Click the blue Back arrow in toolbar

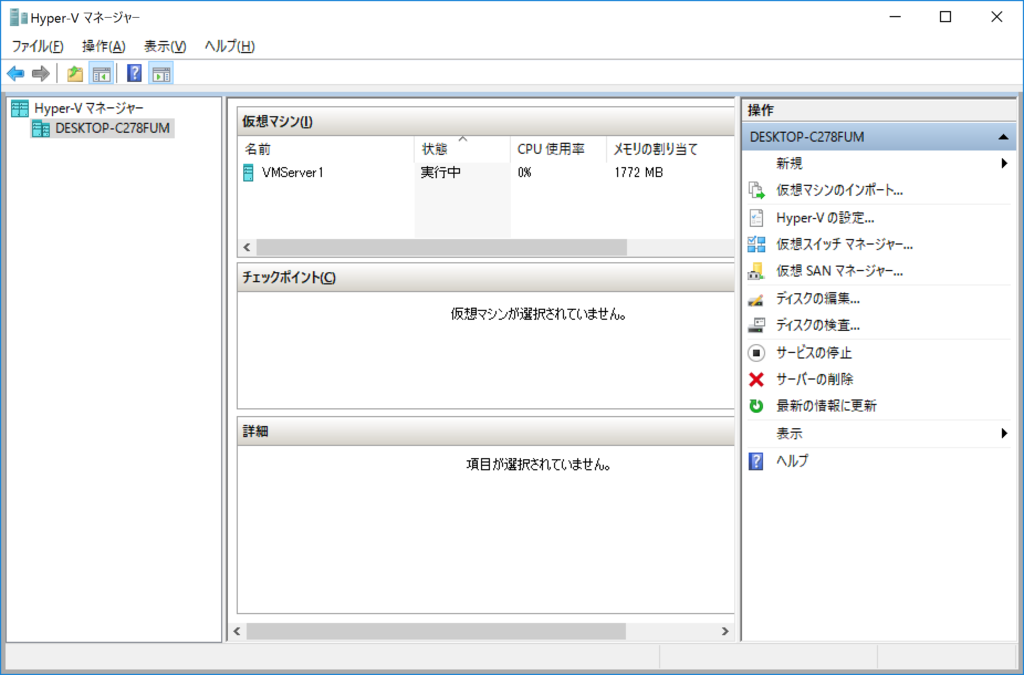[16, 74]
